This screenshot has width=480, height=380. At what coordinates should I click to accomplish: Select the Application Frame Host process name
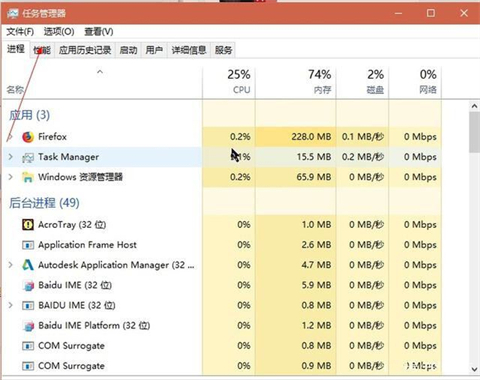(87, 245)
